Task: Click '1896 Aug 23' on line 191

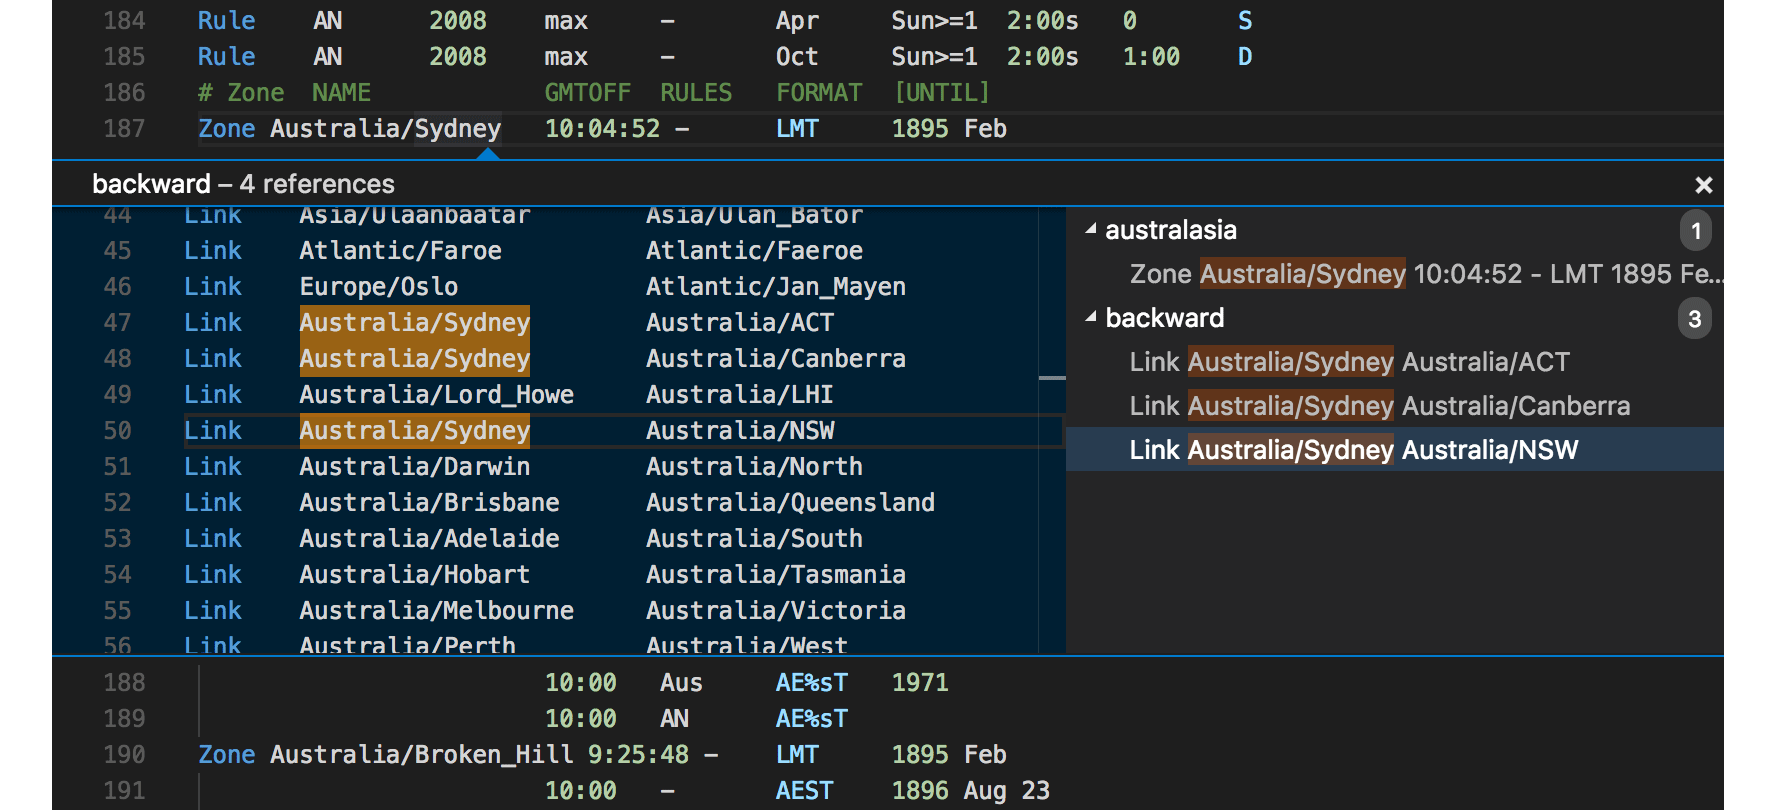Action: 970,791
